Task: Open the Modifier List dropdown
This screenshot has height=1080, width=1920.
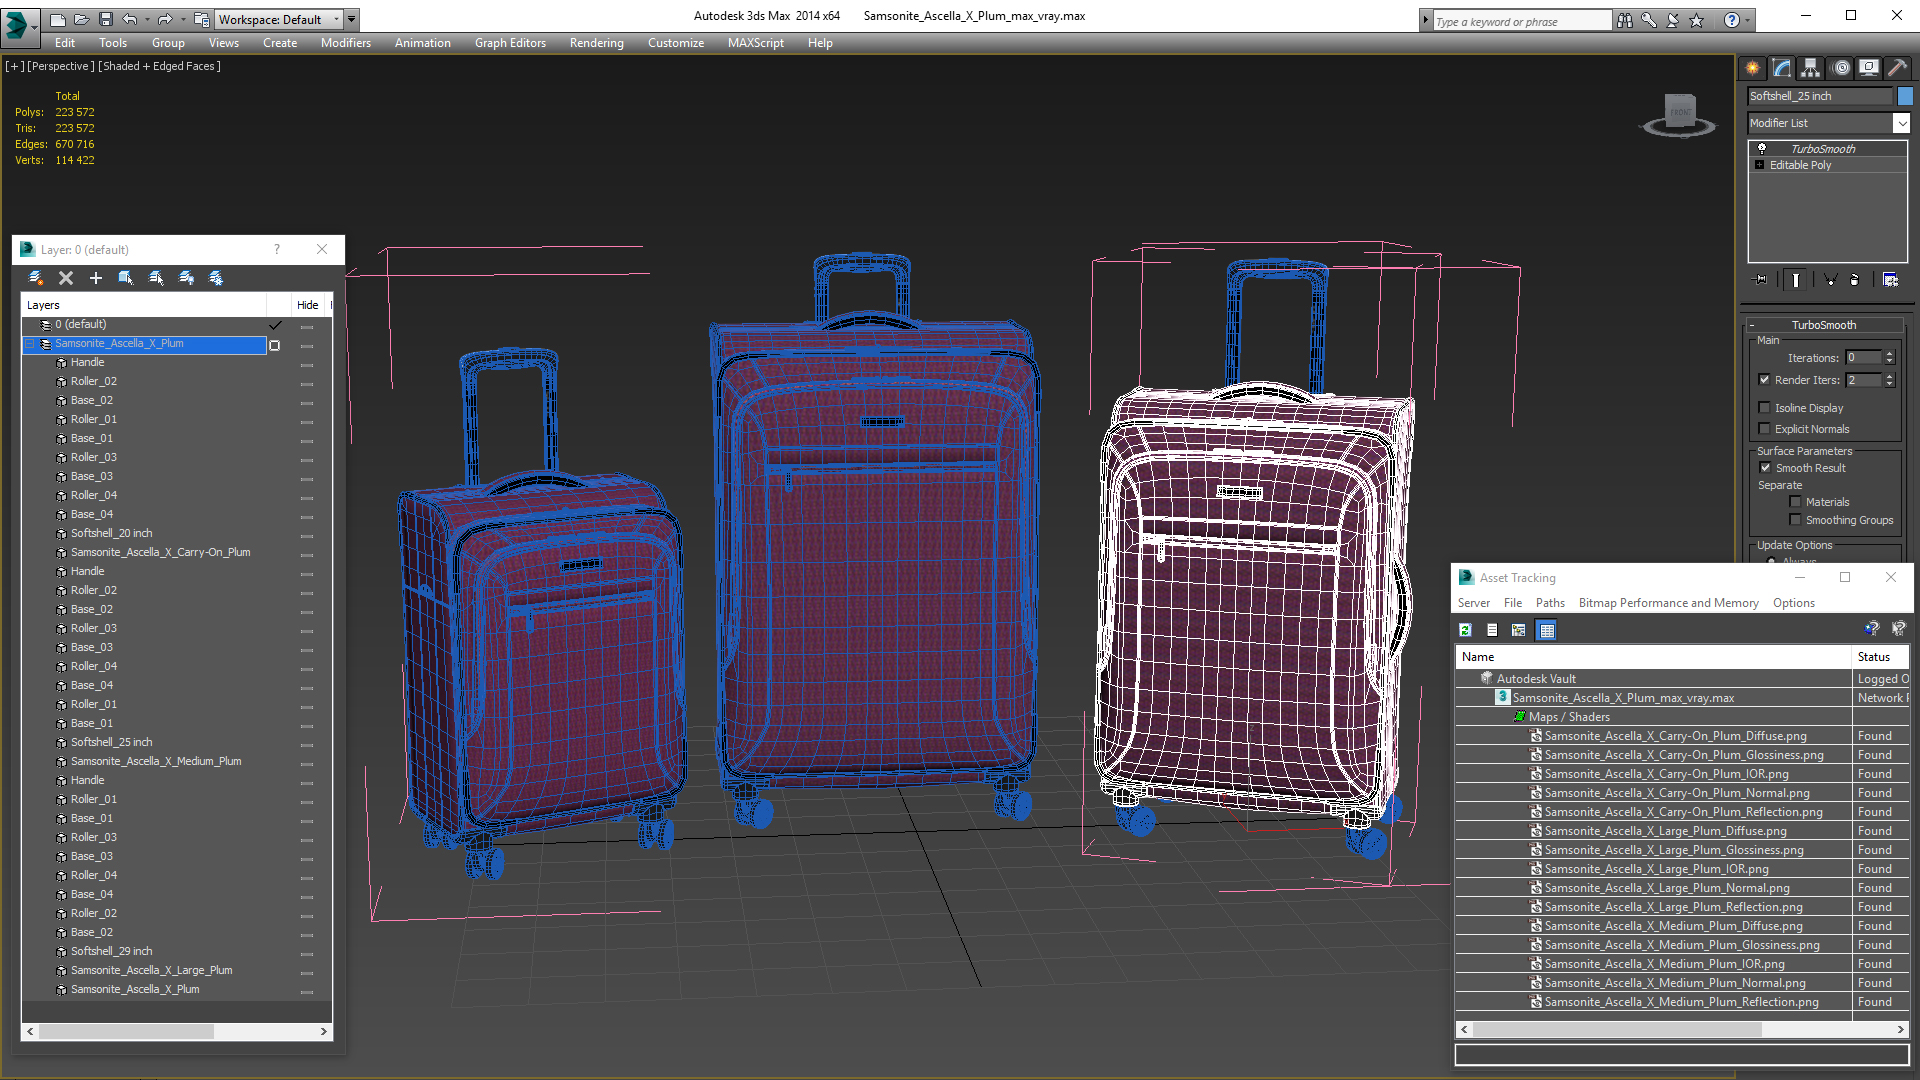Action: (x=1901, y=123)
